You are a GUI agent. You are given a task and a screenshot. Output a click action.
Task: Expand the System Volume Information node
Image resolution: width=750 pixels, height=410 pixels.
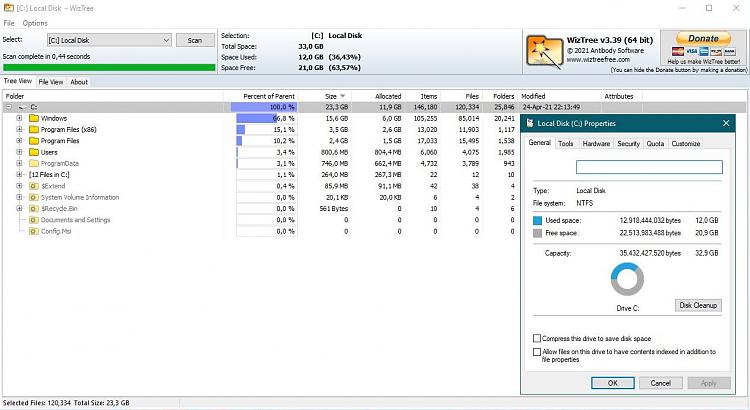[20, 197]
